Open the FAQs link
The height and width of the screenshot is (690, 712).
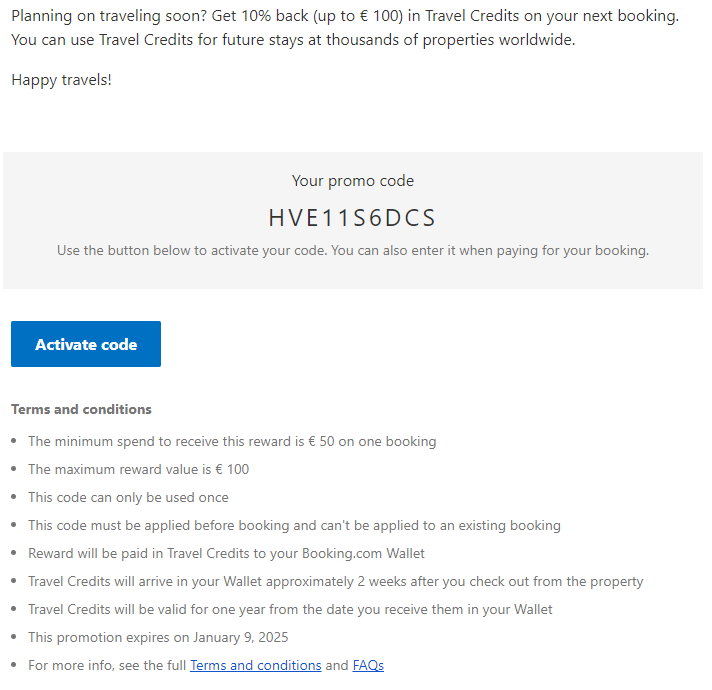tap(368, 665)
